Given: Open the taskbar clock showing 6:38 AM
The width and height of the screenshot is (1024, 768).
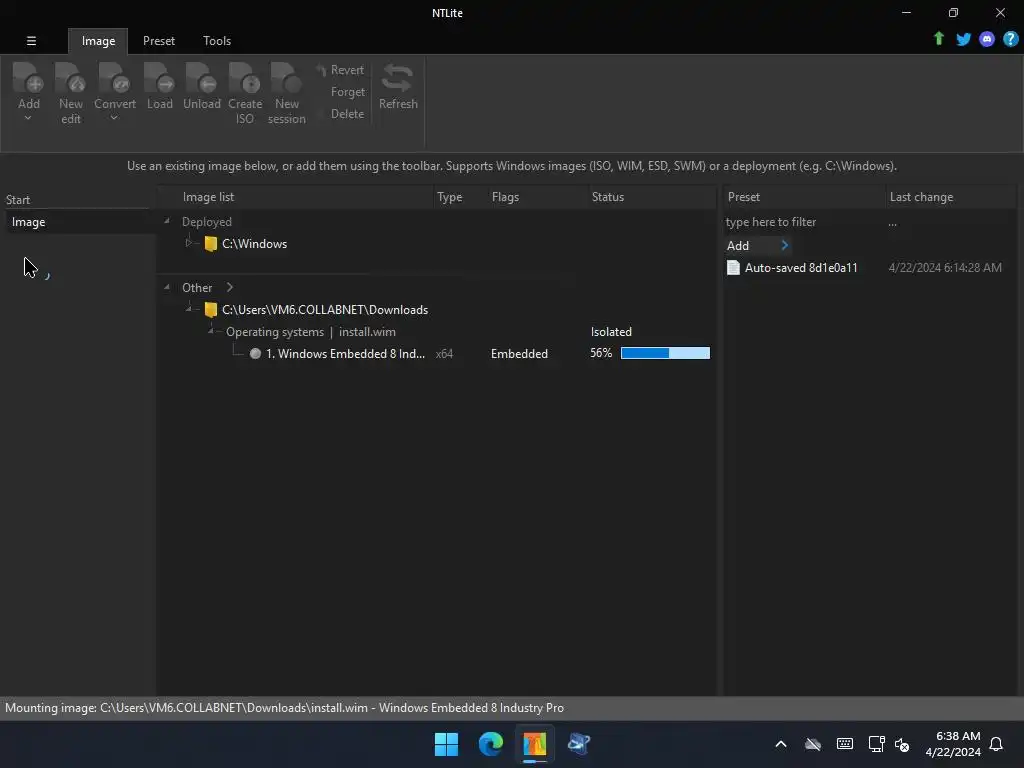Looking at the screenshot, I should point(953,744).
